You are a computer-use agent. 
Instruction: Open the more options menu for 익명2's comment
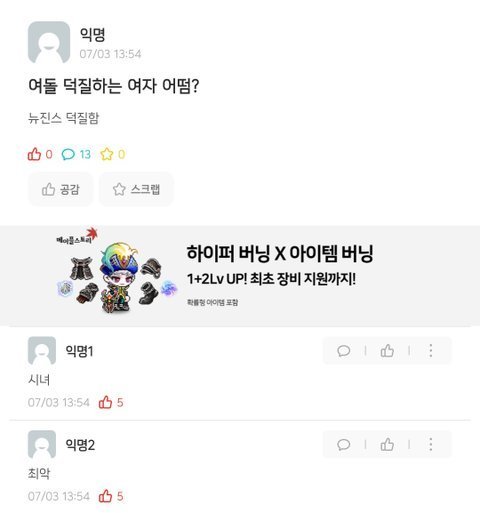click(431, 444)
